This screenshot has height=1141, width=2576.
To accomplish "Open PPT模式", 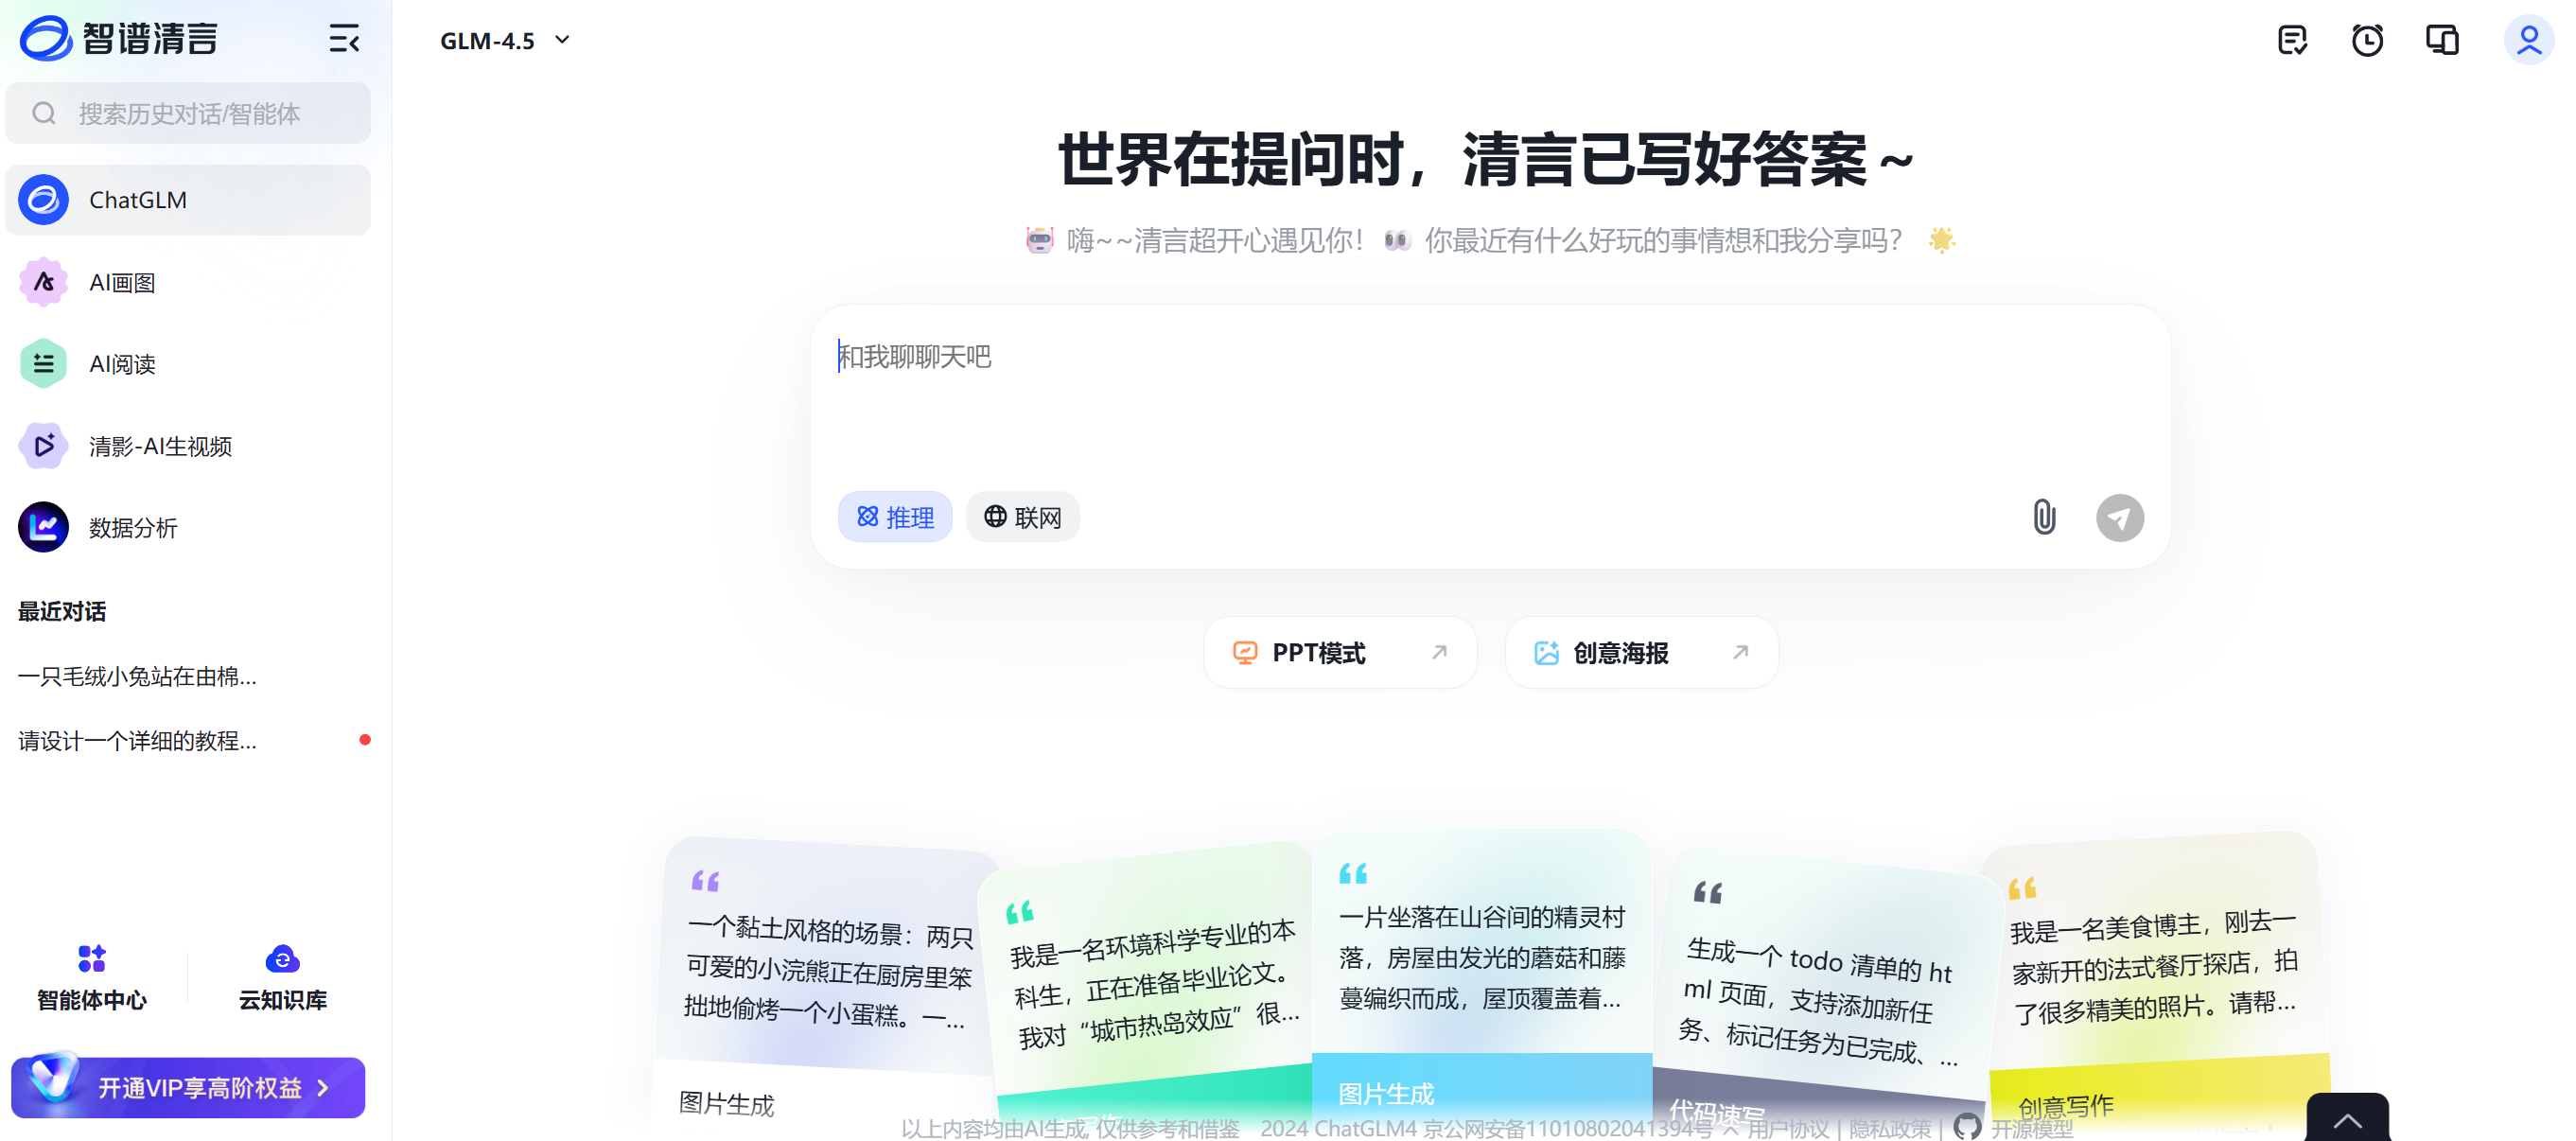I will (x=1340, y=653).
